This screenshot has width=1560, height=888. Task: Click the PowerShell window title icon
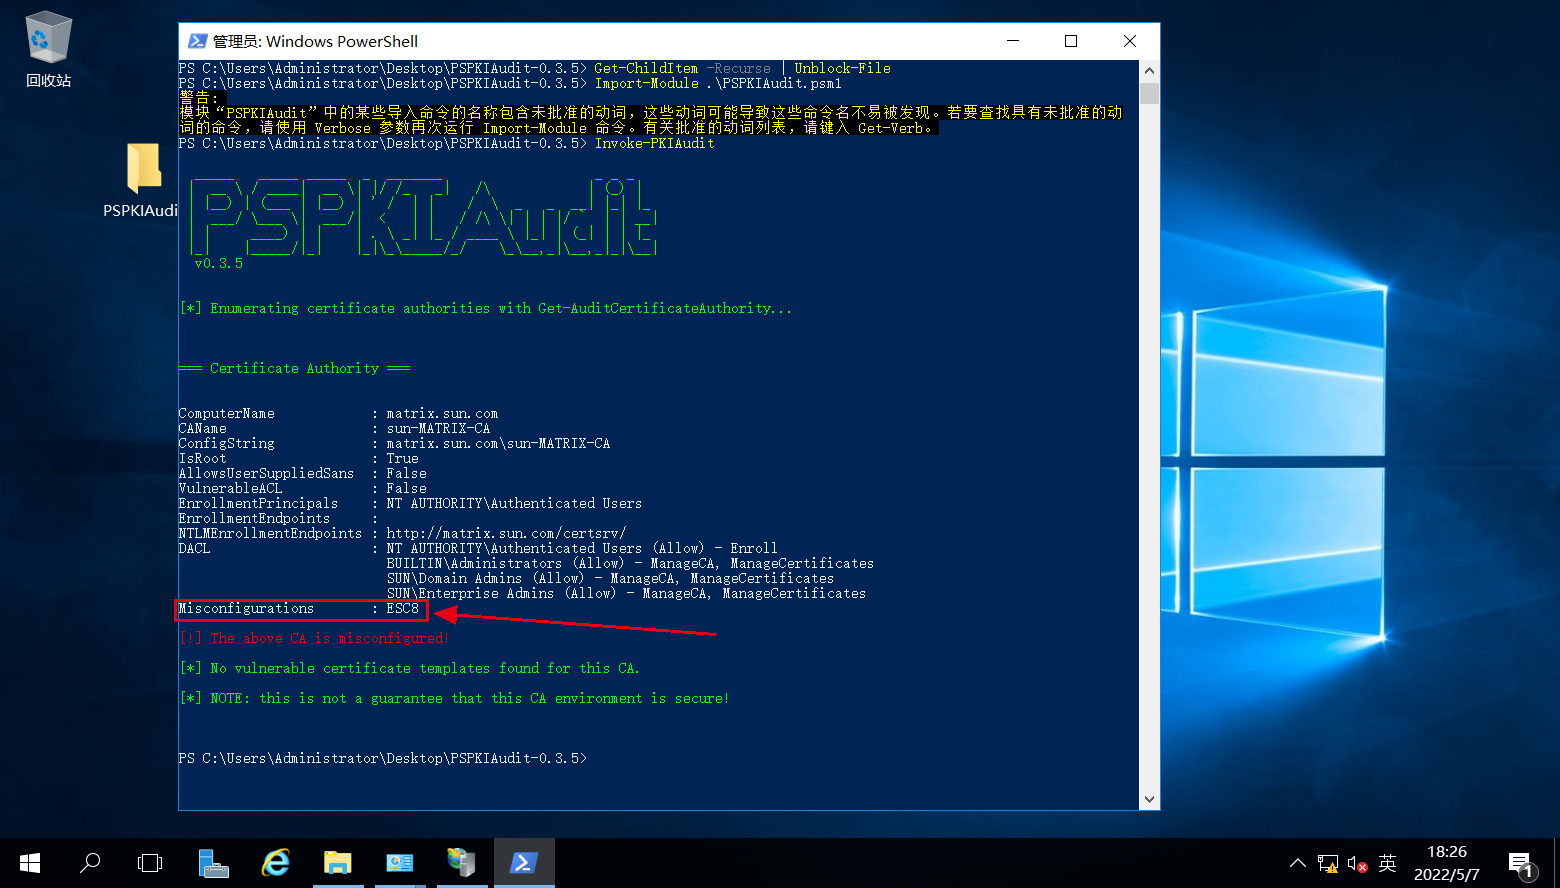point(198,41)
